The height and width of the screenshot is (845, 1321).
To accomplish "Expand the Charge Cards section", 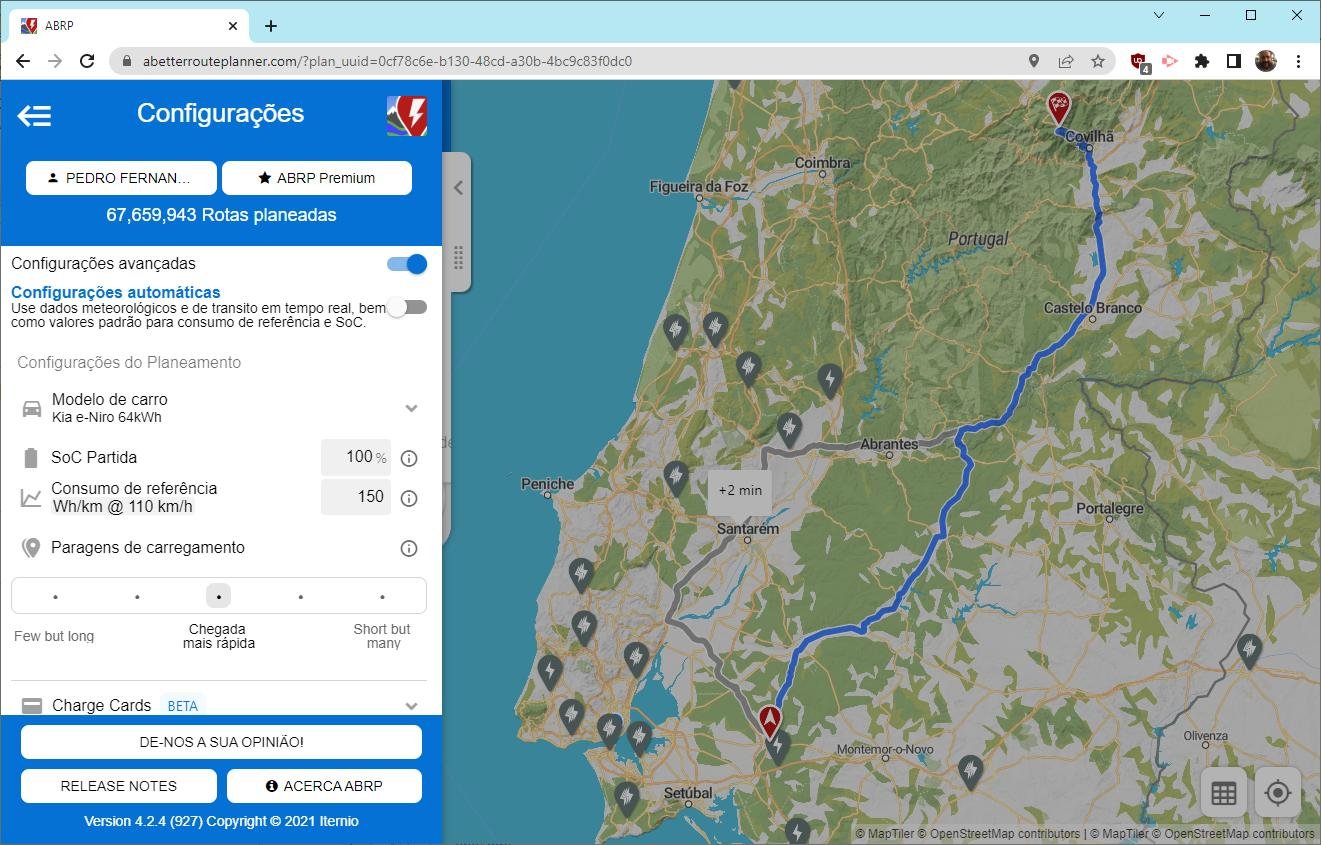I will [x=410, y=706].
